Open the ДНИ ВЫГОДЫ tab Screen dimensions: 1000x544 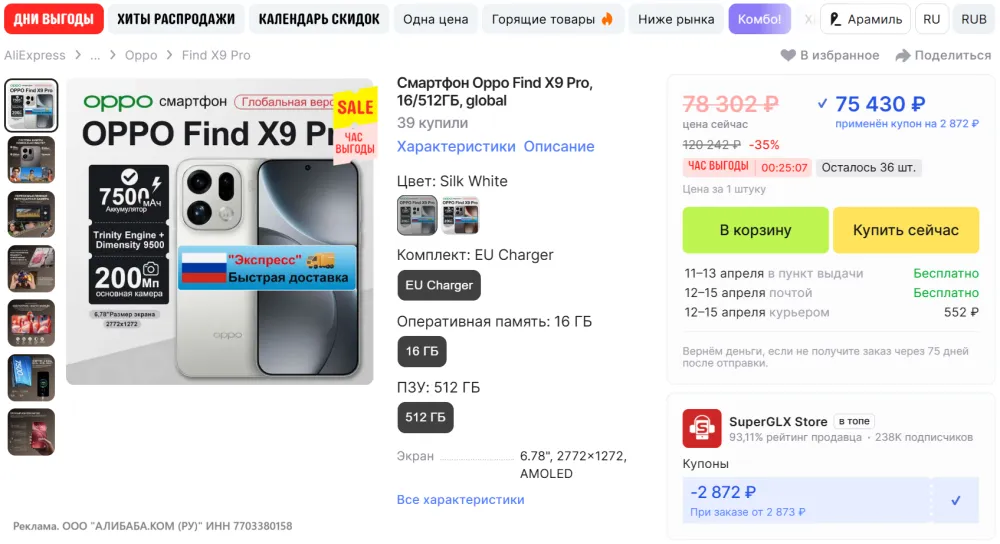pyautogui.click(x=54, y=19)
